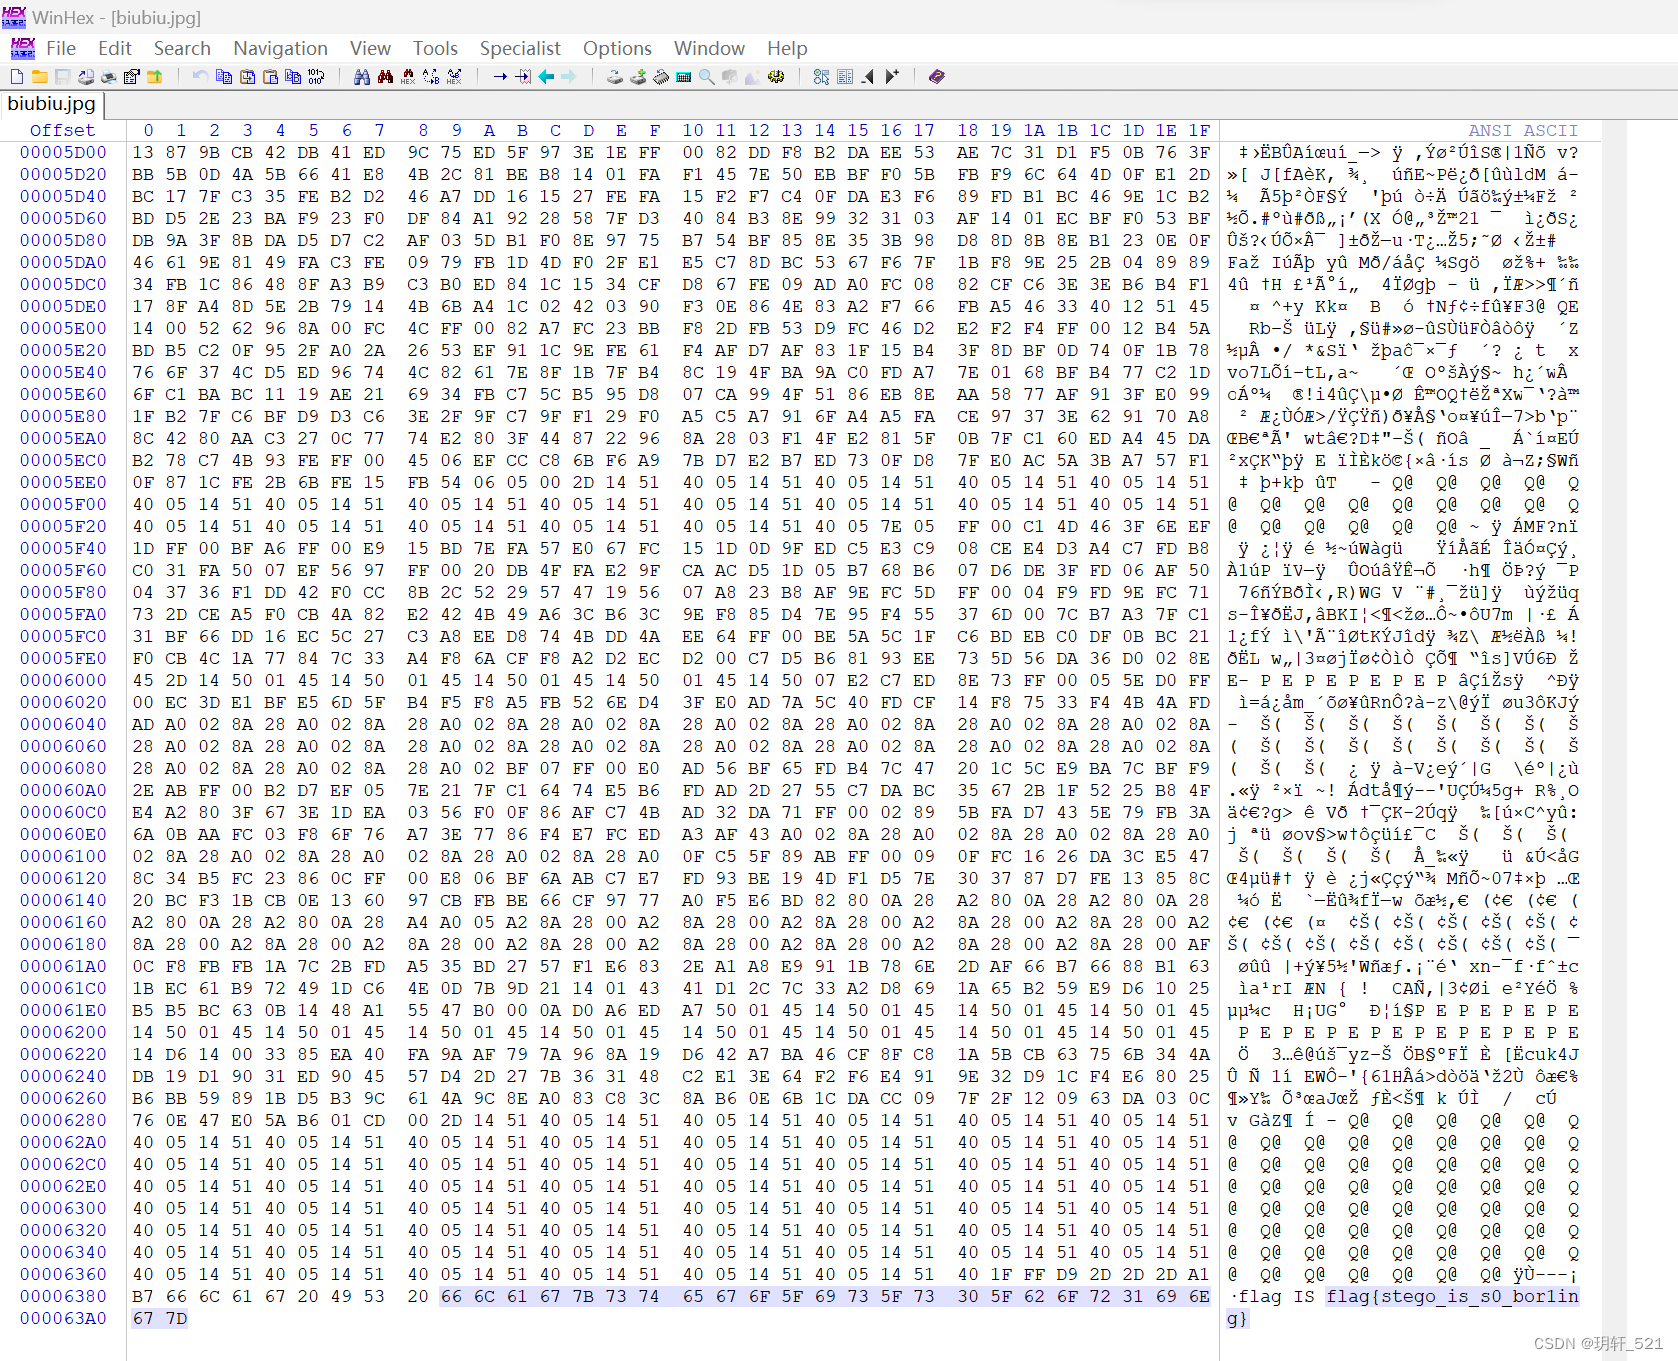Open the Search menu

pyautogui.click(x=182, y=48)
